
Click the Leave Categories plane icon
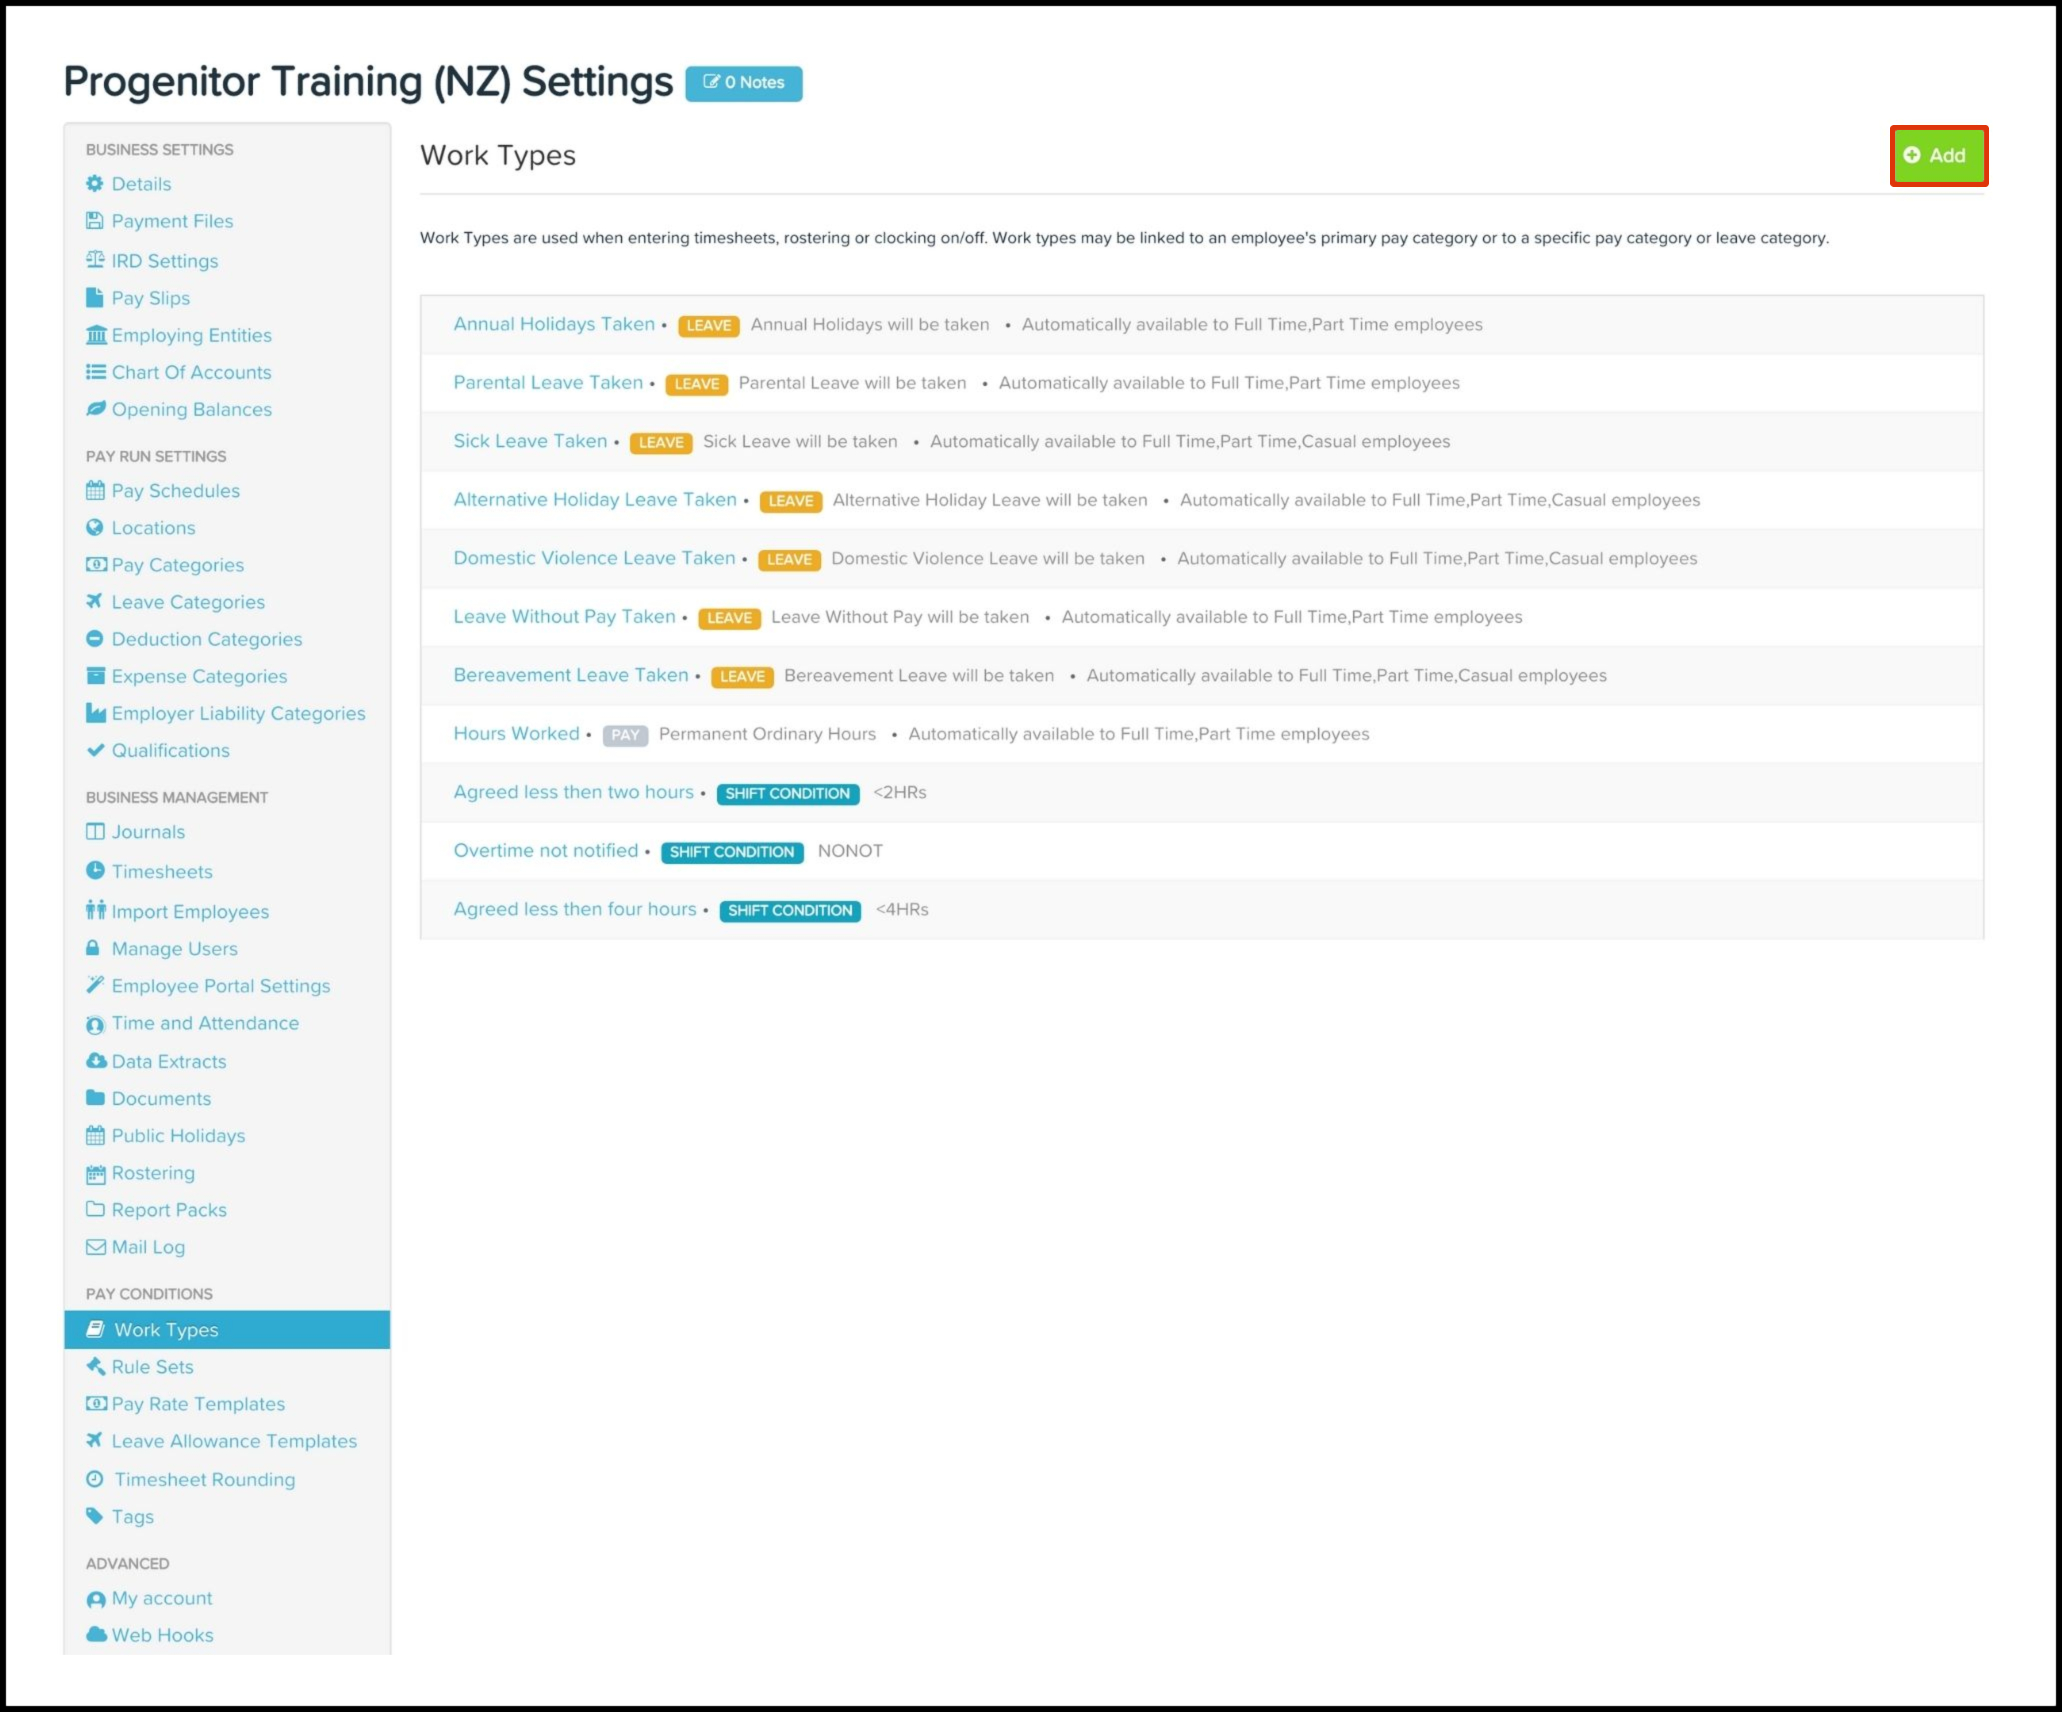pyautogui.click(x=95, y=602)
